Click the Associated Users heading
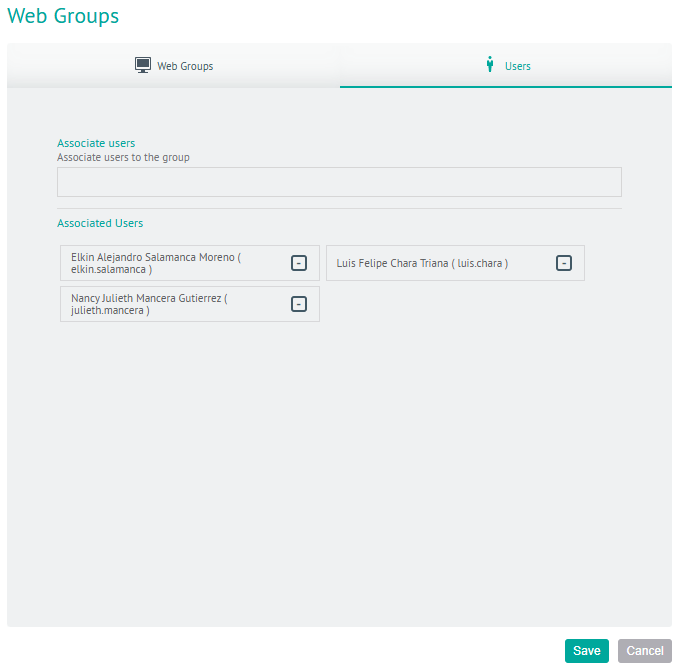 point(100,223)
